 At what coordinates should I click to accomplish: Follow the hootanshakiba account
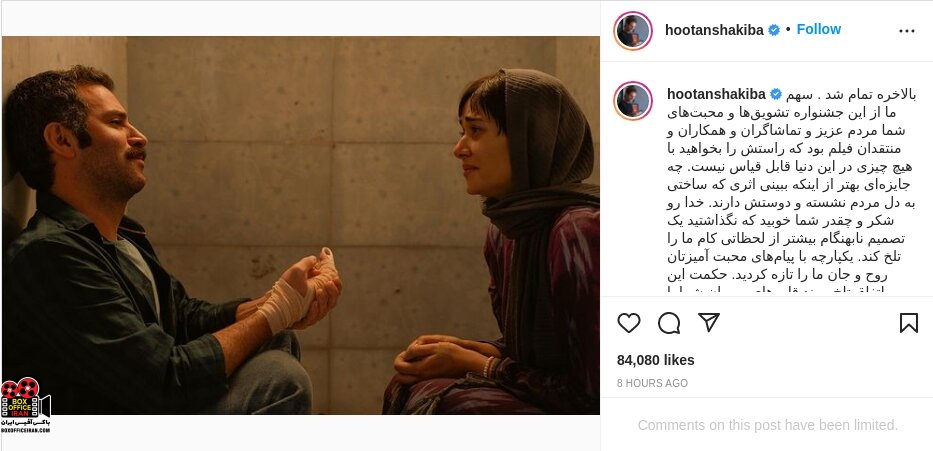(819, 29)
